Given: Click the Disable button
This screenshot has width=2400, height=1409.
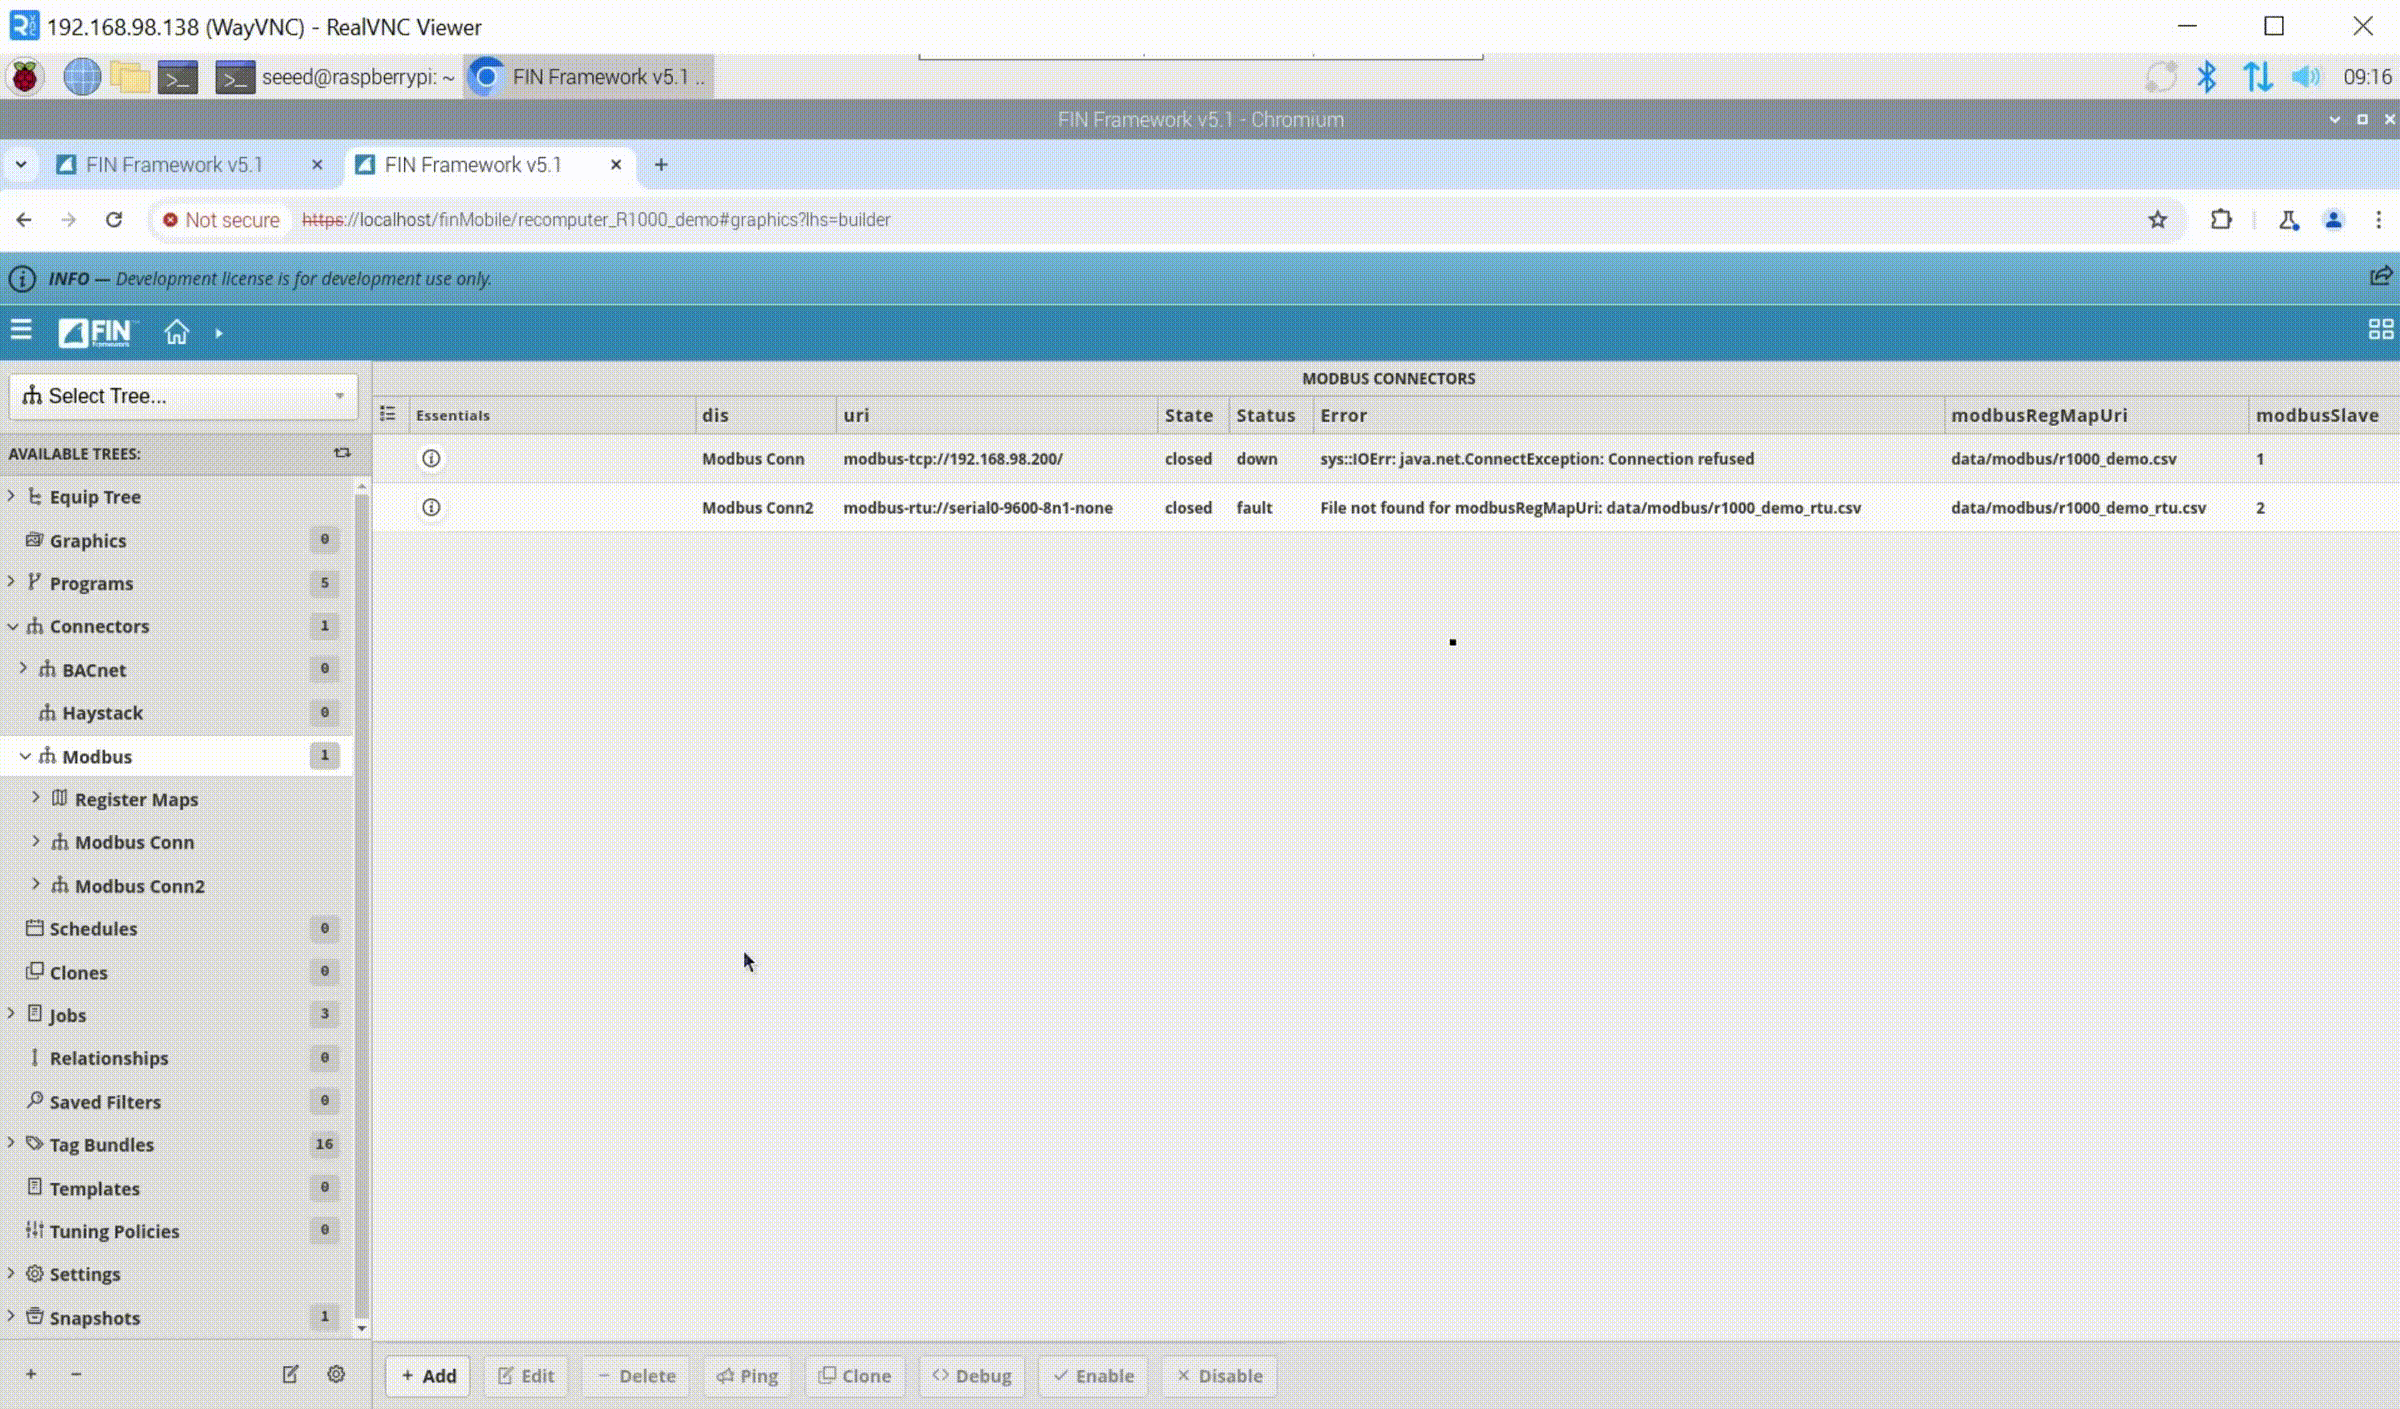Looking at the screenshot, I should point(1220,1376).
